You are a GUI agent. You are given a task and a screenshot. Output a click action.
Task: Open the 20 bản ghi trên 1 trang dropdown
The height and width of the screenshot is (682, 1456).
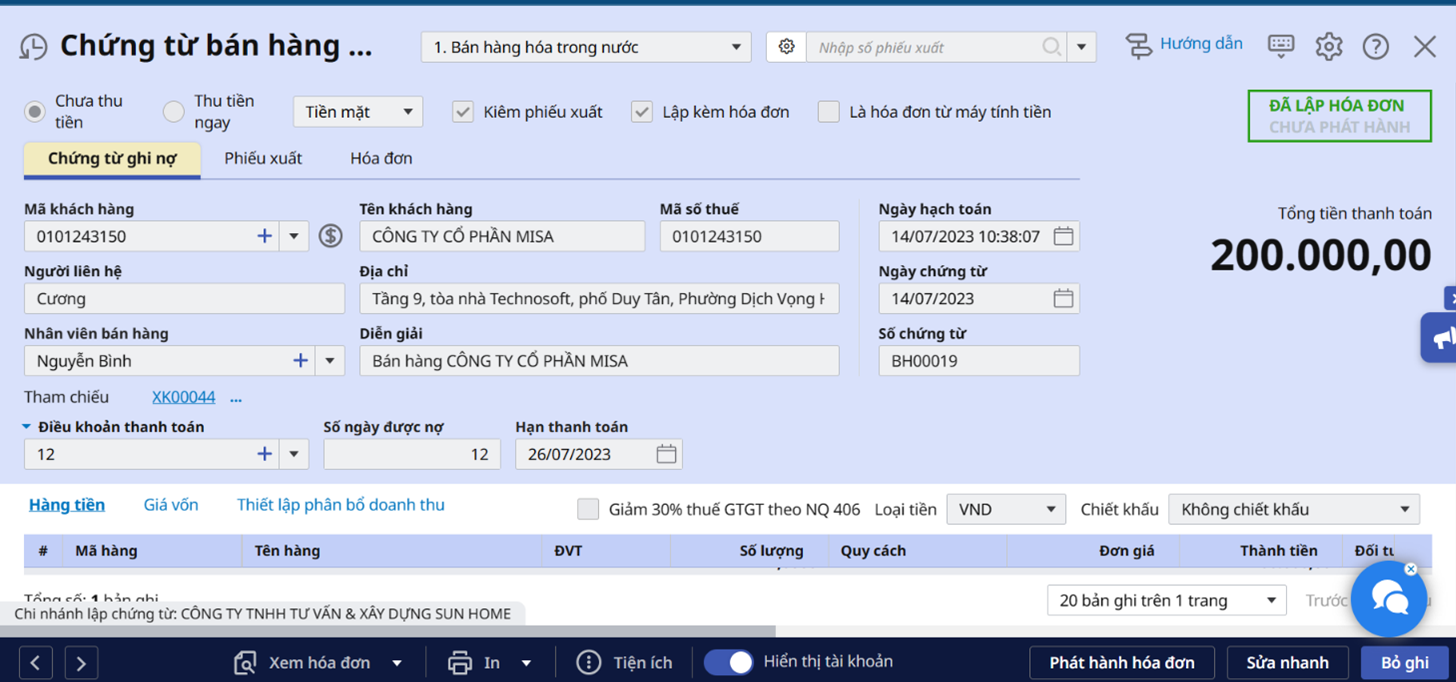tap(1166, 600)
